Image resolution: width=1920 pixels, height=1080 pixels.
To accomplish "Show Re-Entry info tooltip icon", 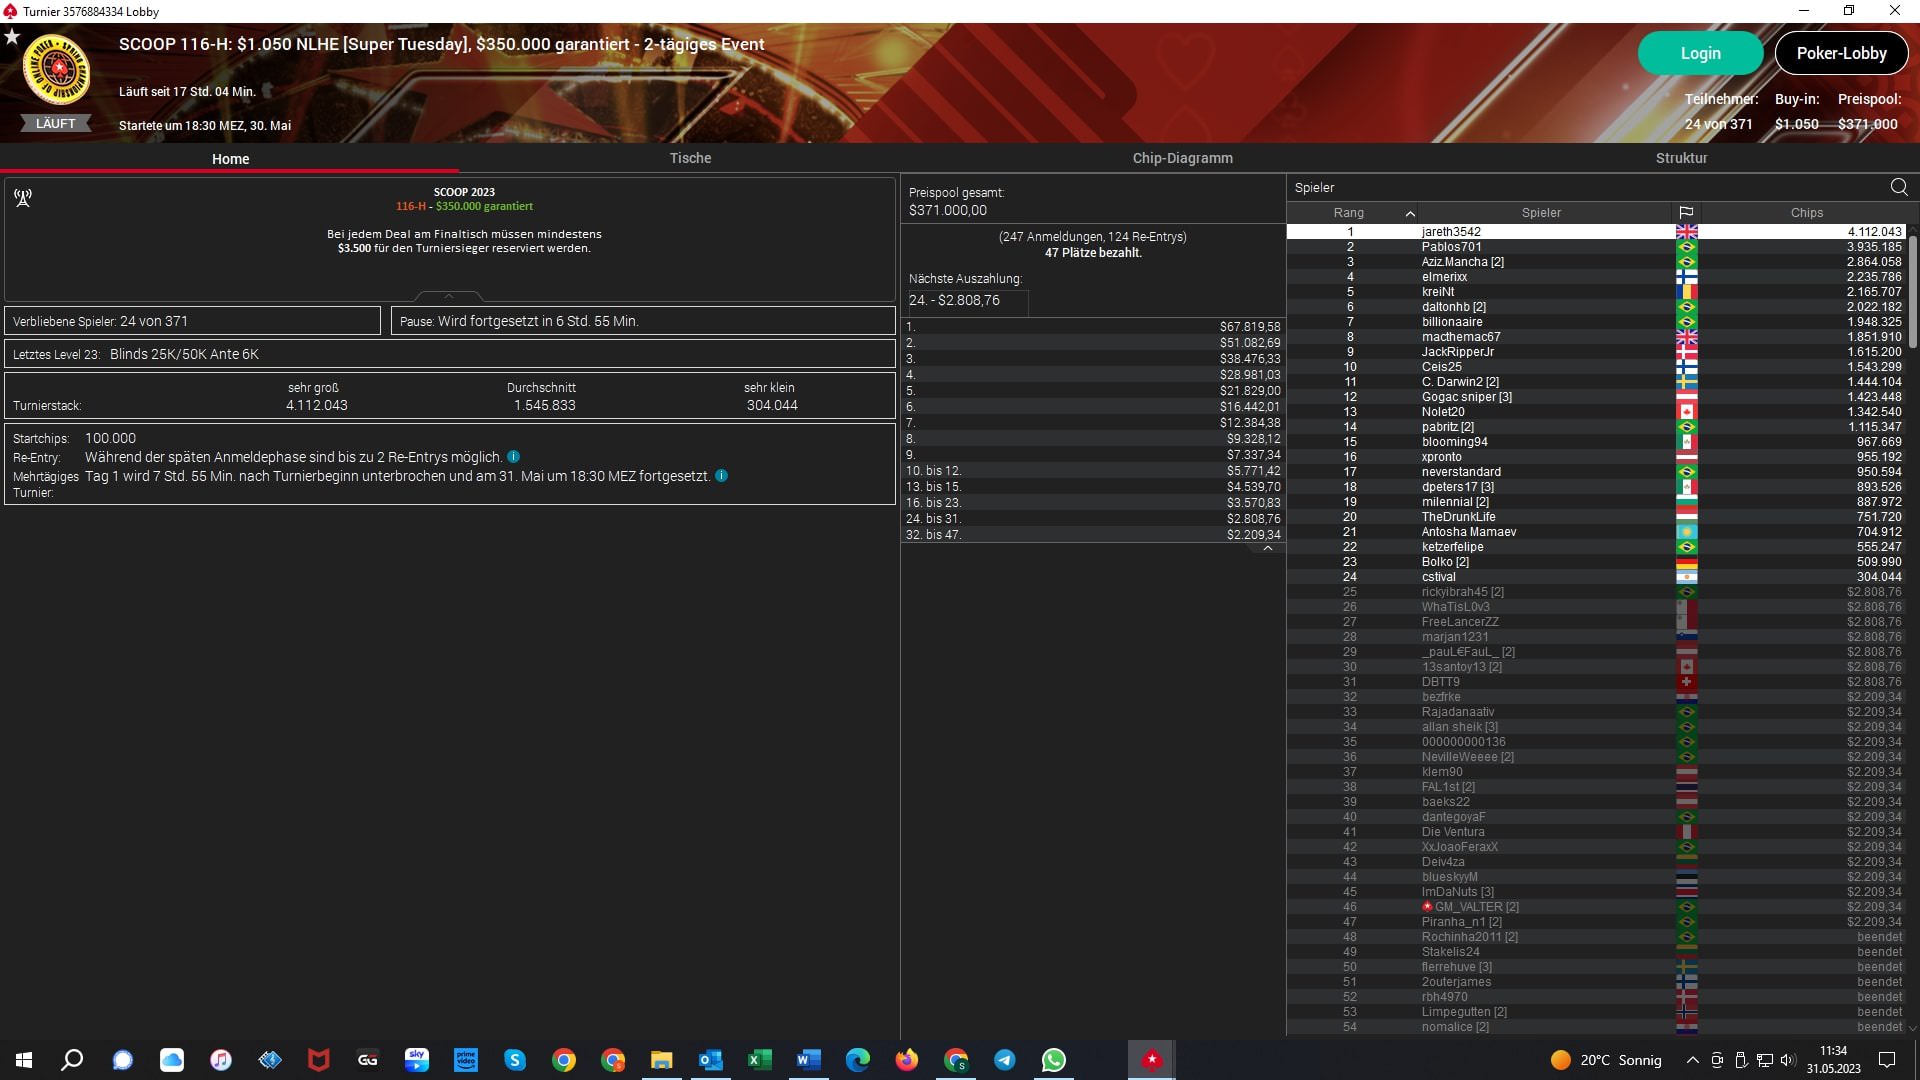I will [513, 457].
